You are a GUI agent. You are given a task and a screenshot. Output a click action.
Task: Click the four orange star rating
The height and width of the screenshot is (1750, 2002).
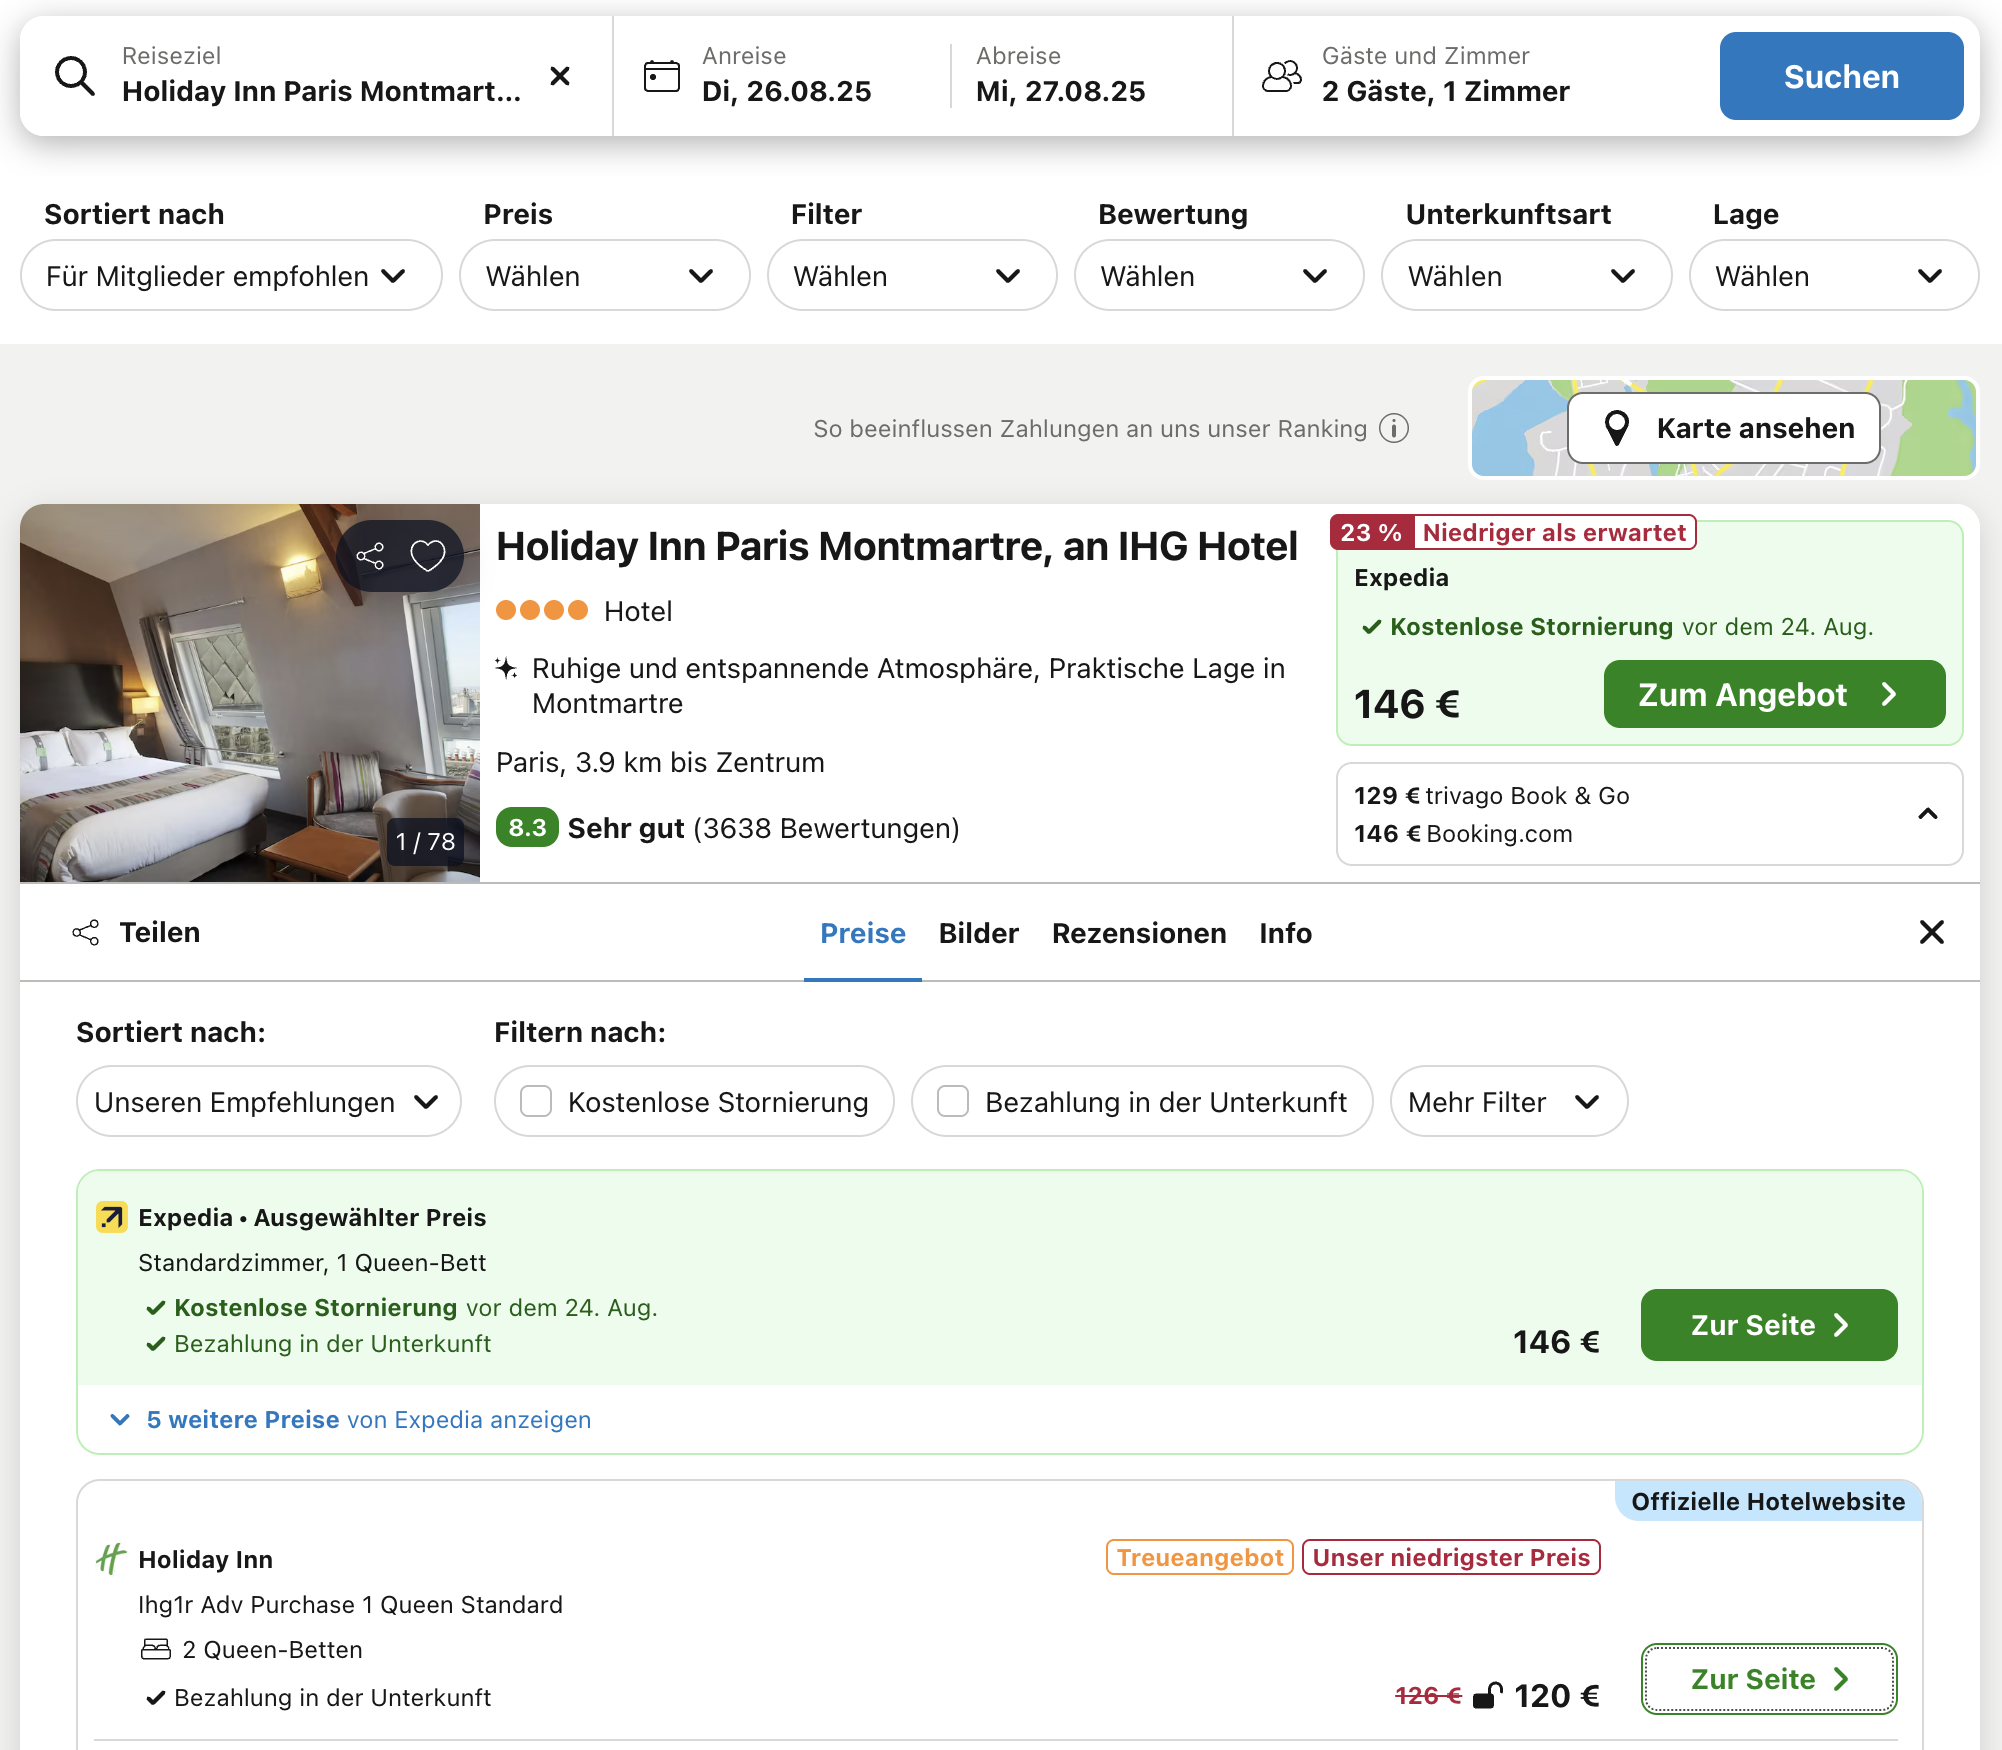(542, 610)
